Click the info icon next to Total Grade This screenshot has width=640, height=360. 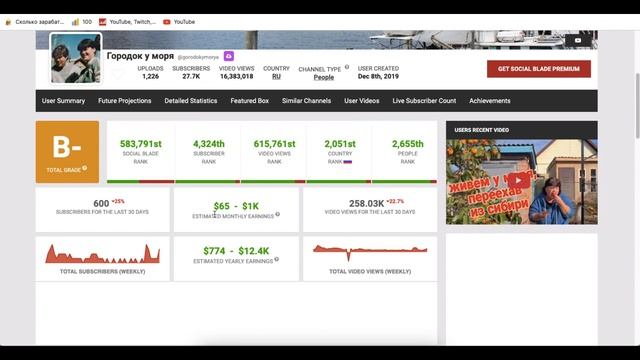(x=84, y=168)
